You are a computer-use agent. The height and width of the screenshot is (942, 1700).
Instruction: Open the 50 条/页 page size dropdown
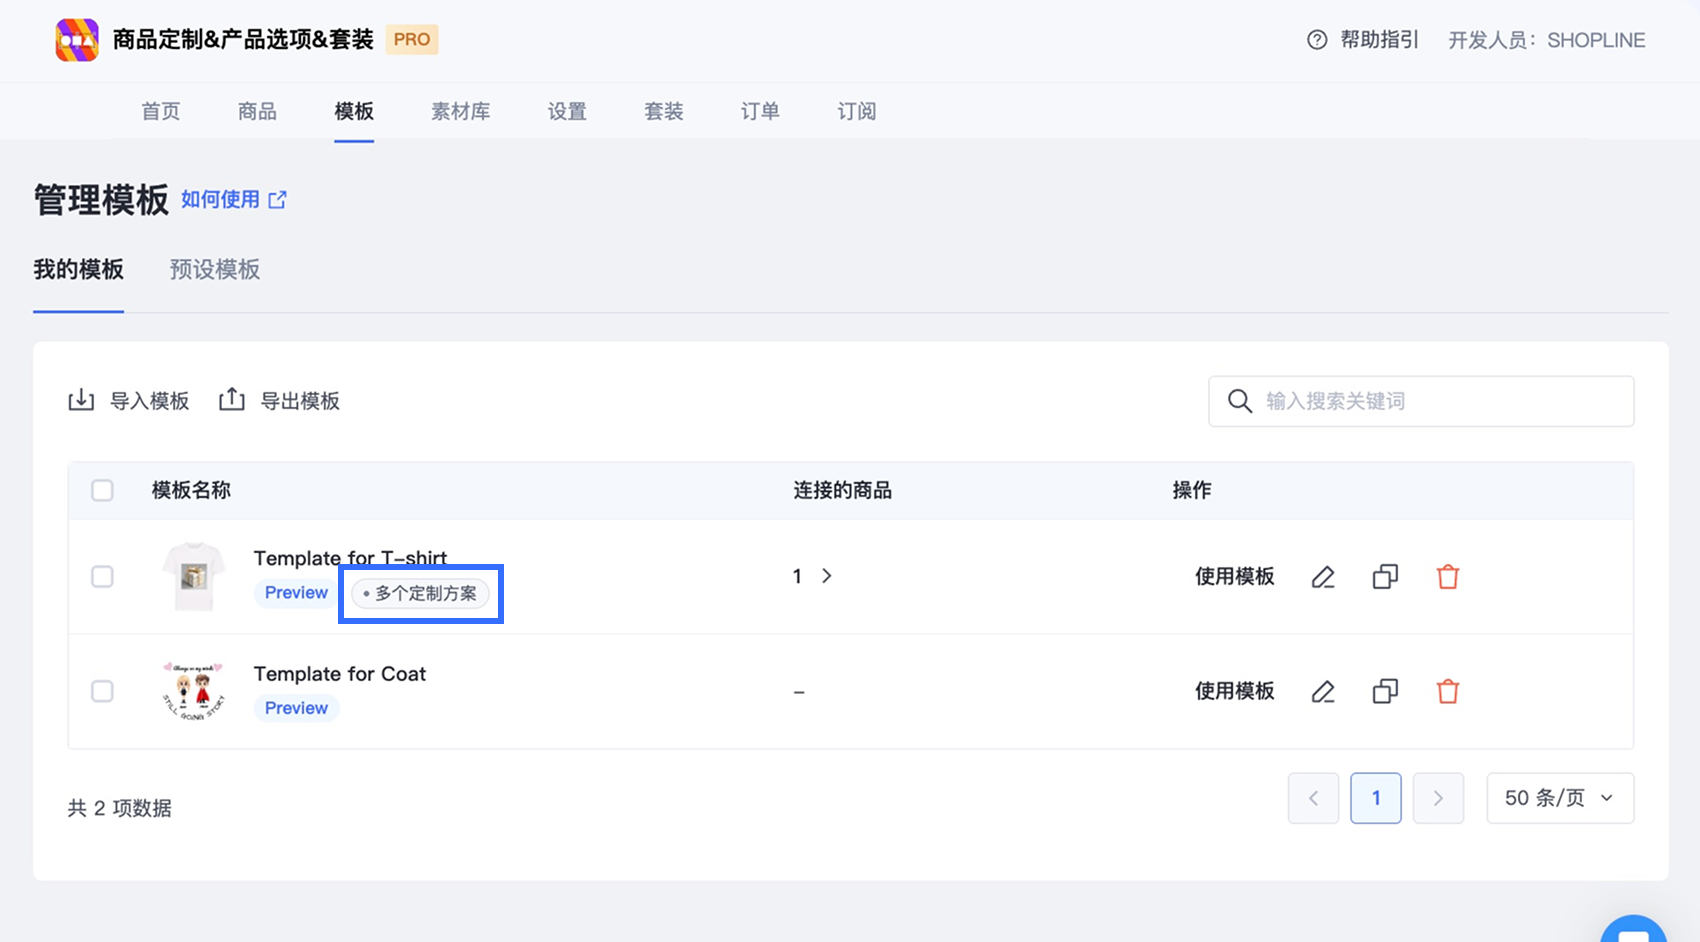(1560, 798)
